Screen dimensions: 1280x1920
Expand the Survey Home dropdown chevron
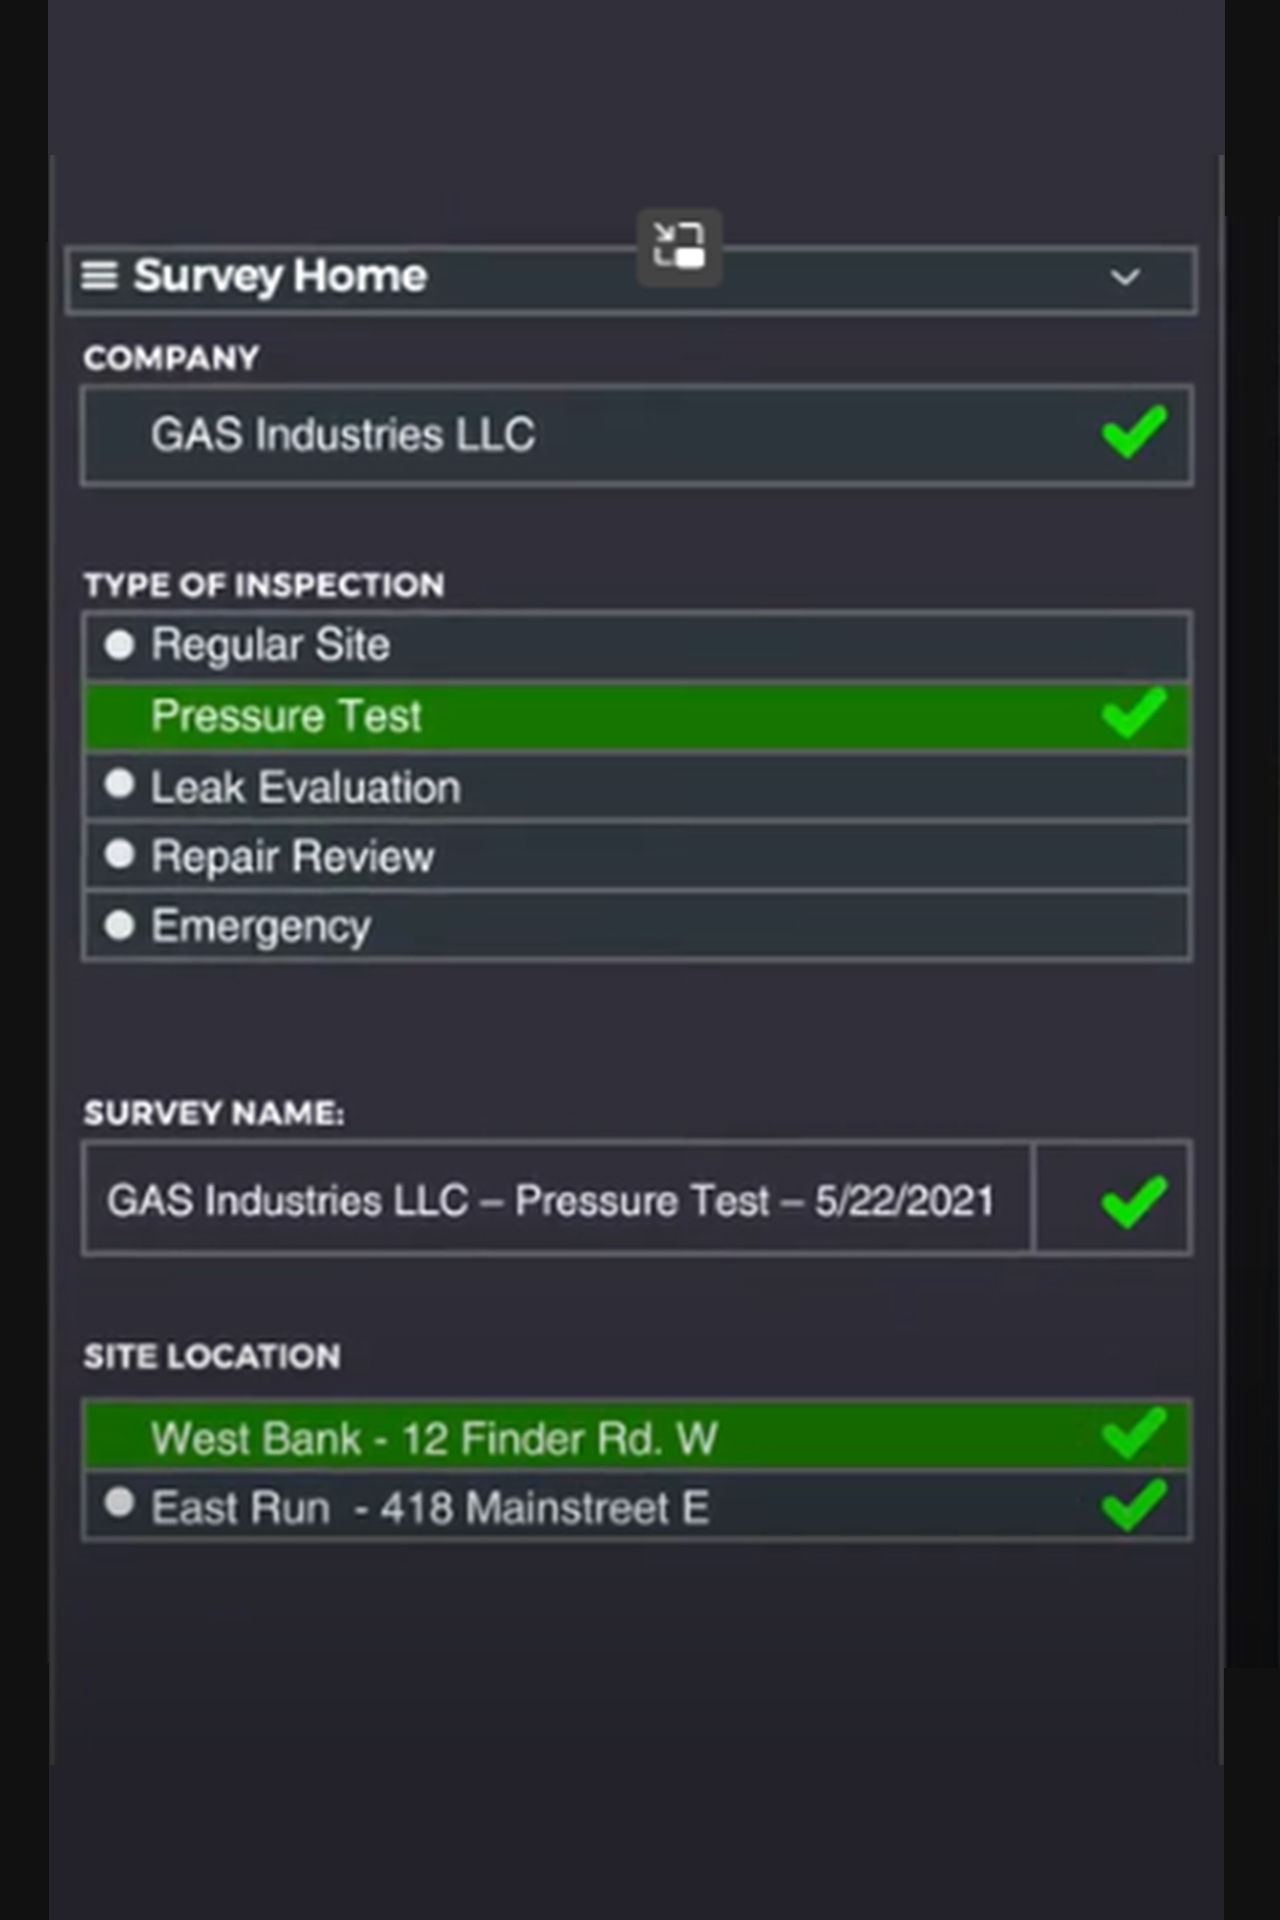tap(1125, 277)
